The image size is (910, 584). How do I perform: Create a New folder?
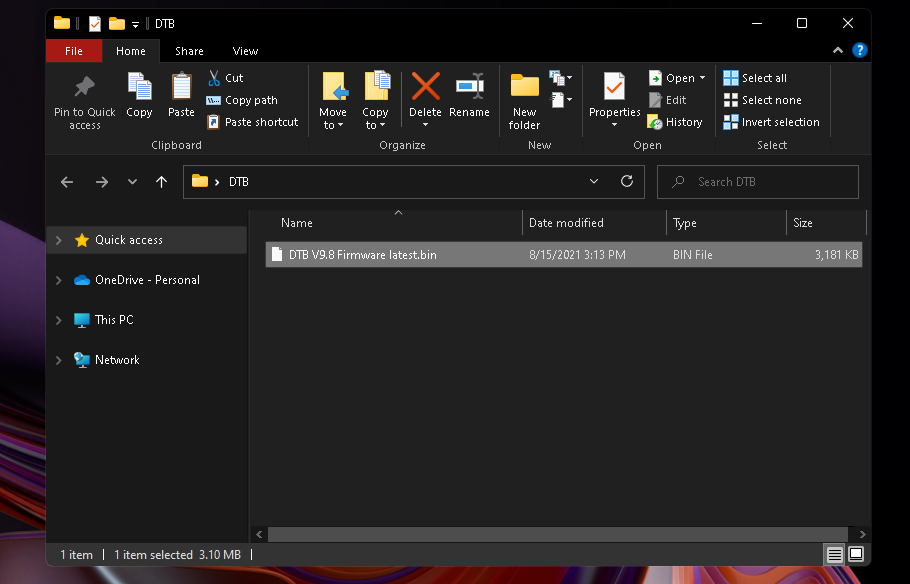point(525,102)
